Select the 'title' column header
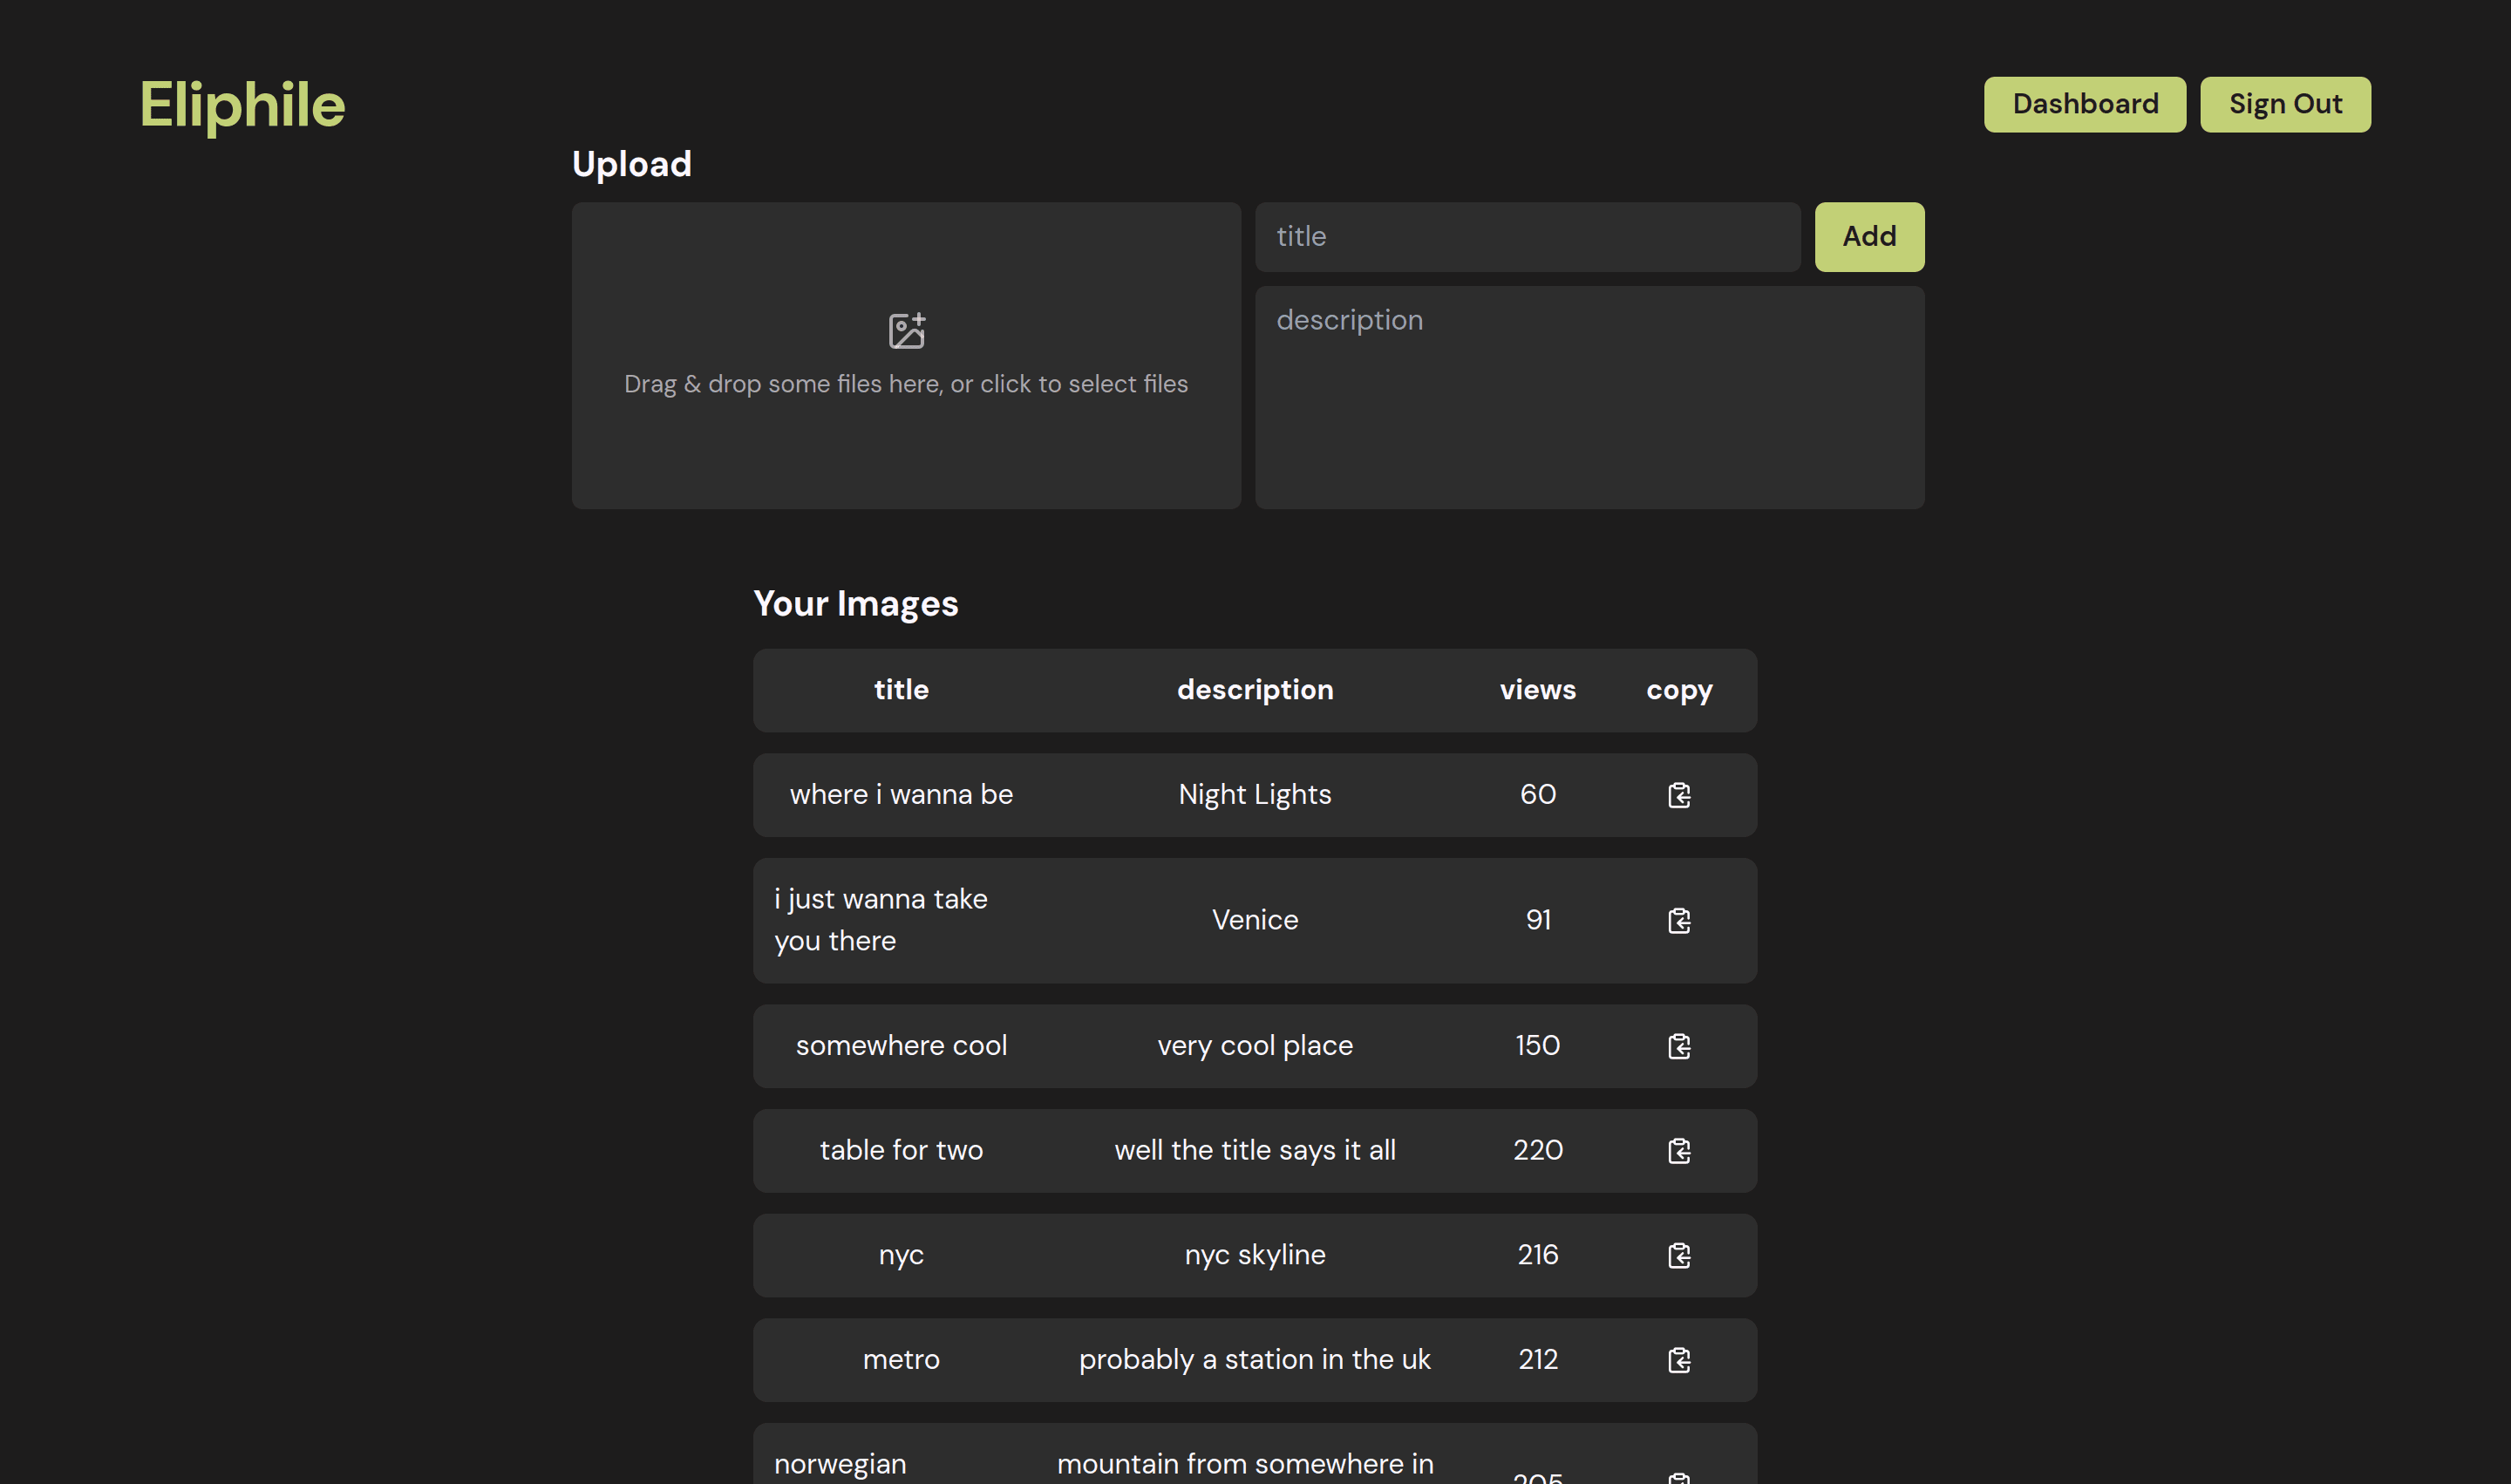 point(901,690)
